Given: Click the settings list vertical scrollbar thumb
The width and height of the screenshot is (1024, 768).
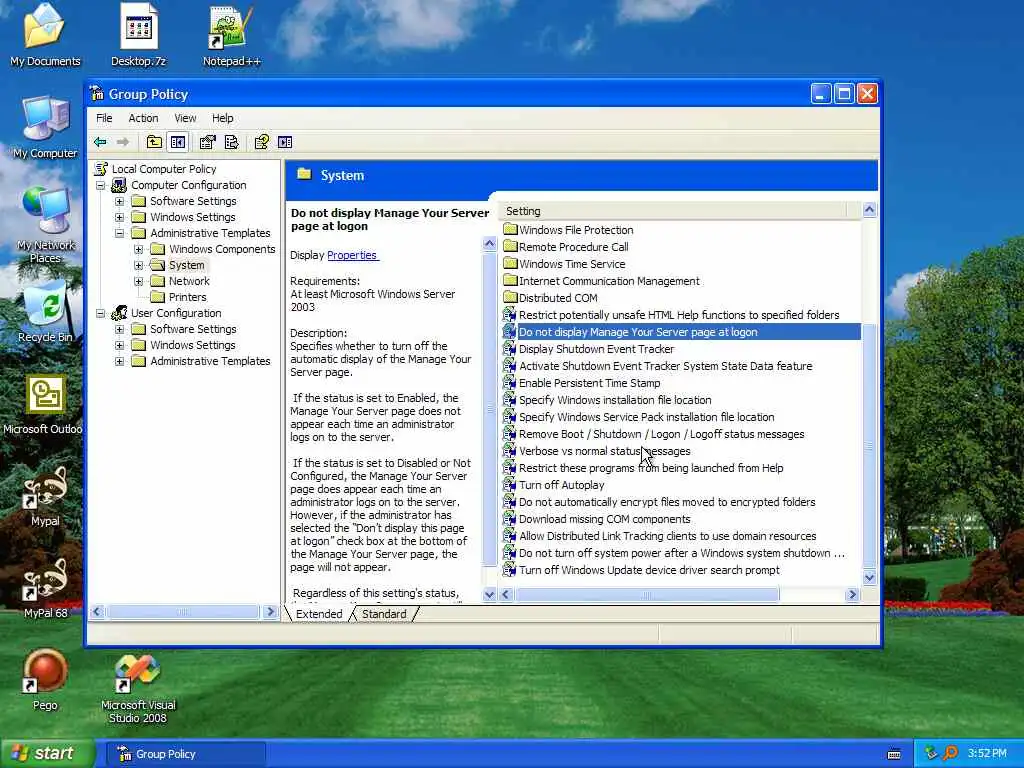Looking at the screenshot, I should pos(869,445).
